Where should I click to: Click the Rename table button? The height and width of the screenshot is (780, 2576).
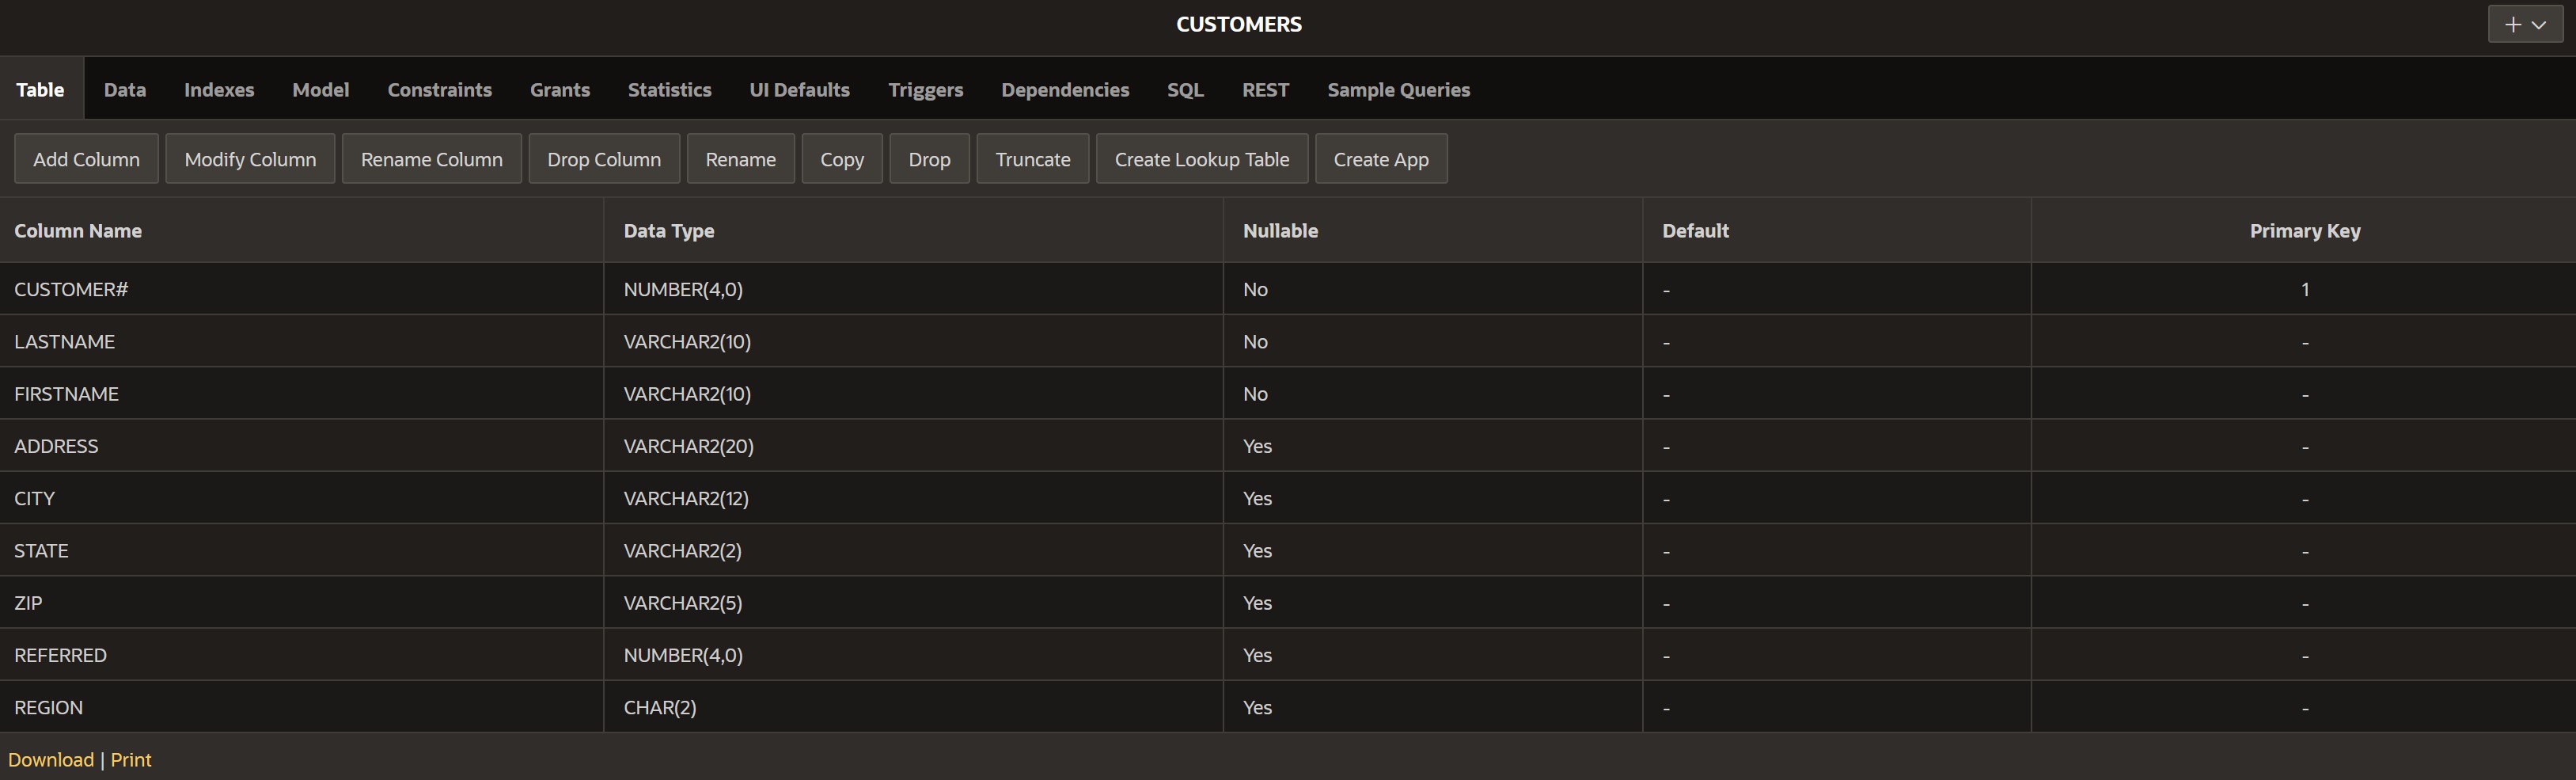[741, 159]
